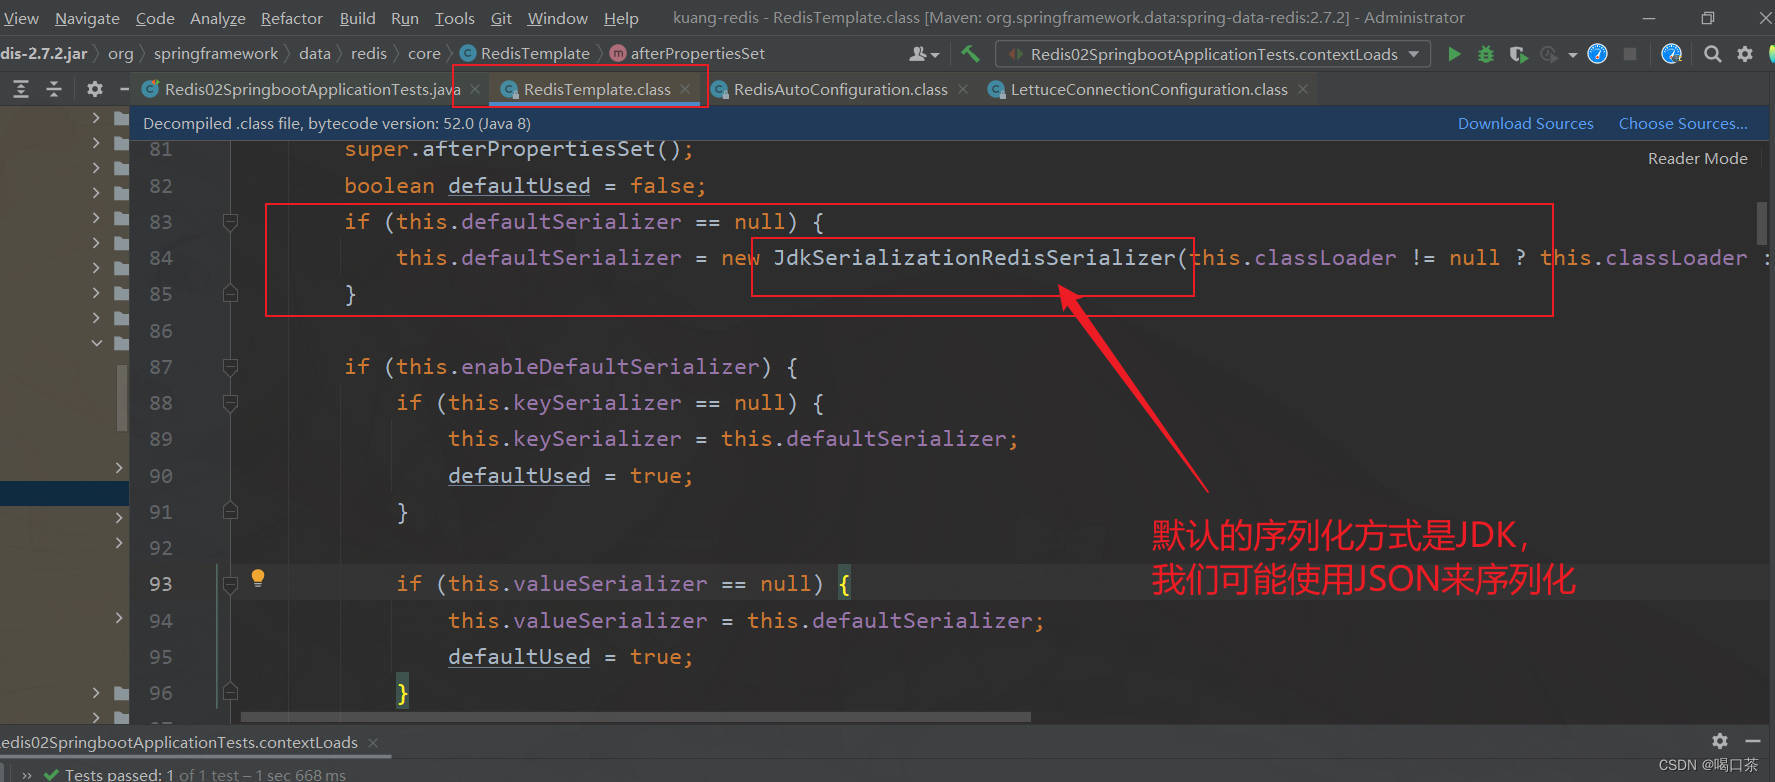Click green check icon beside Tests passed
1775x782 pixels.
[x=51, y=775]
